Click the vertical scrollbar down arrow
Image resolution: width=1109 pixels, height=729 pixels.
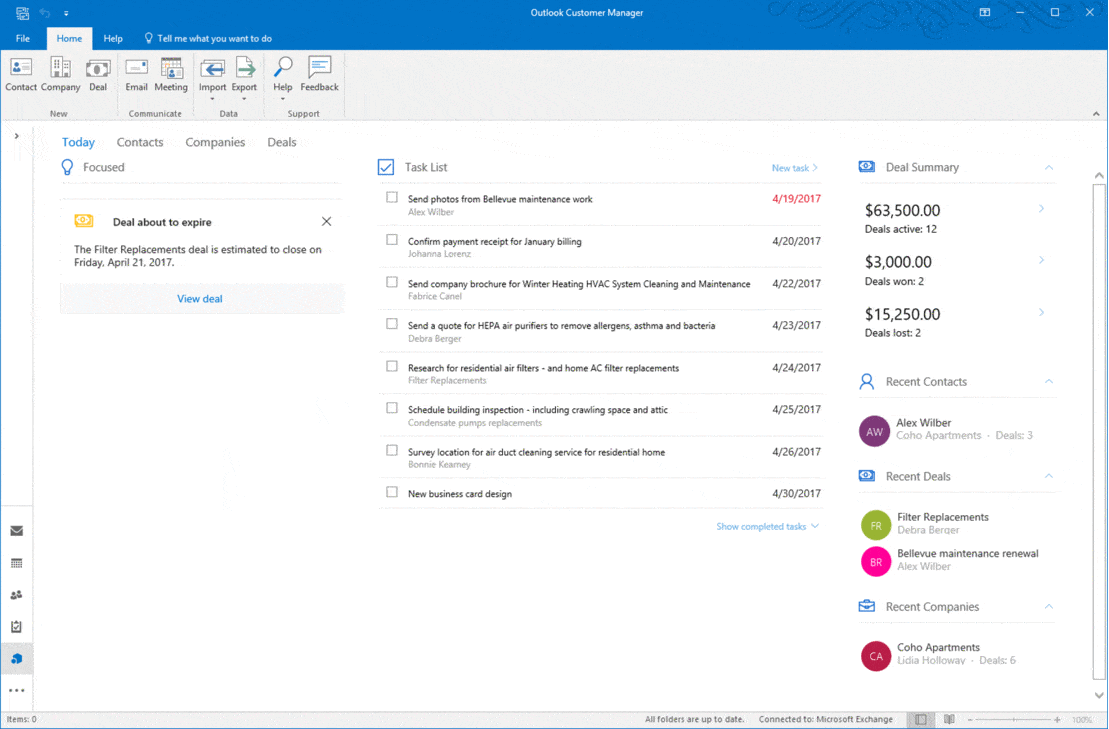(1098, 696)
